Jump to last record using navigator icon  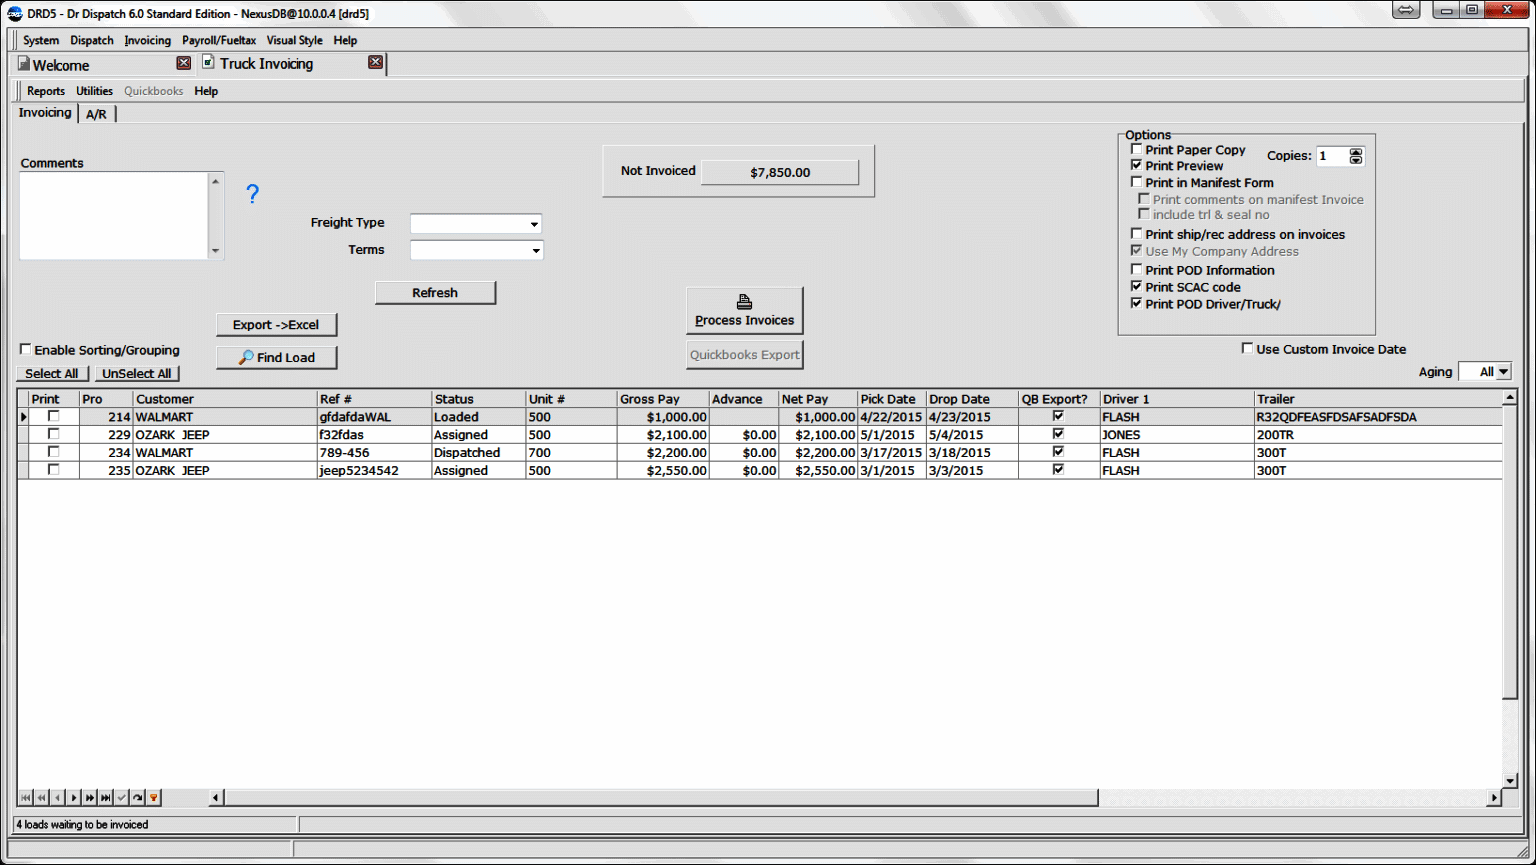pos(105,797)
